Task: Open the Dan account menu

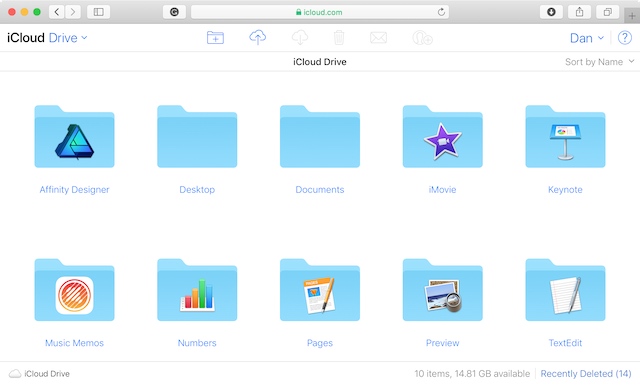Action: click(x=587, y=38)
